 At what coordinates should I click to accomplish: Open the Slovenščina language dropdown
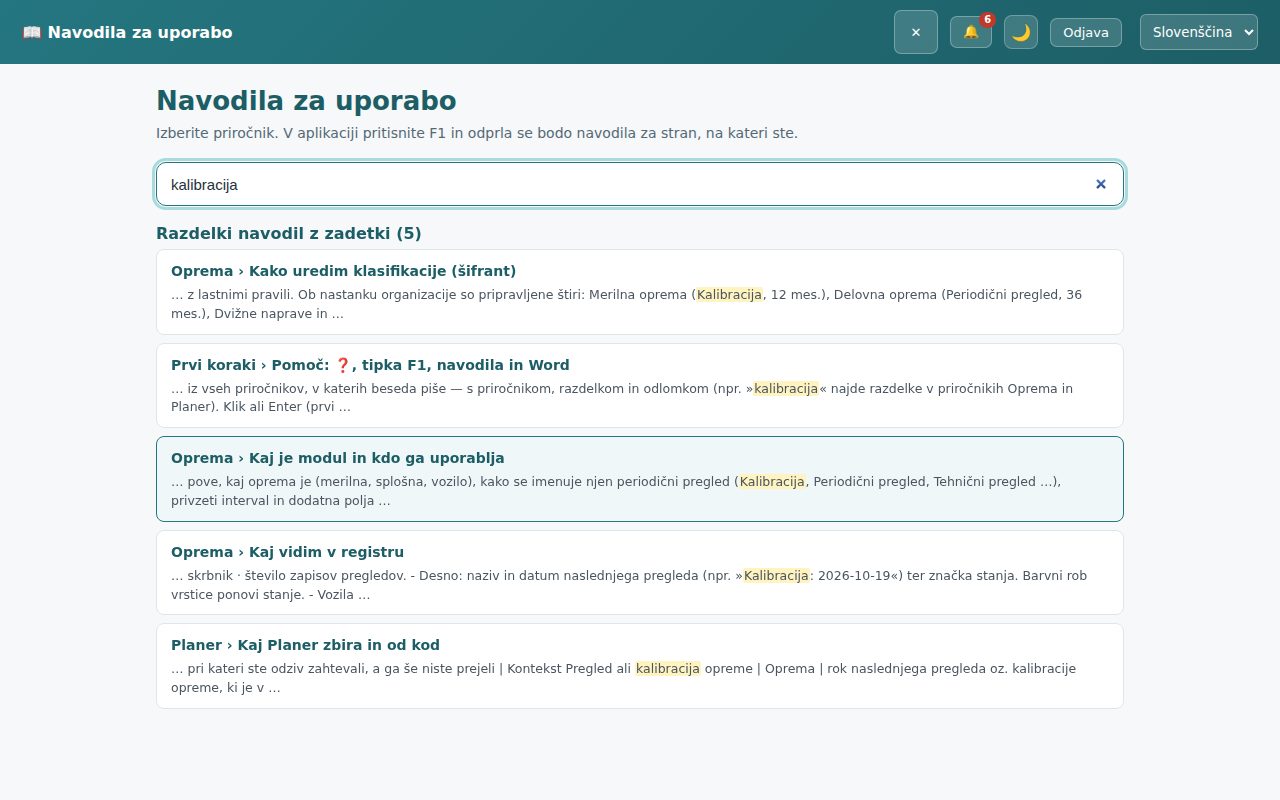(1199, 32)
